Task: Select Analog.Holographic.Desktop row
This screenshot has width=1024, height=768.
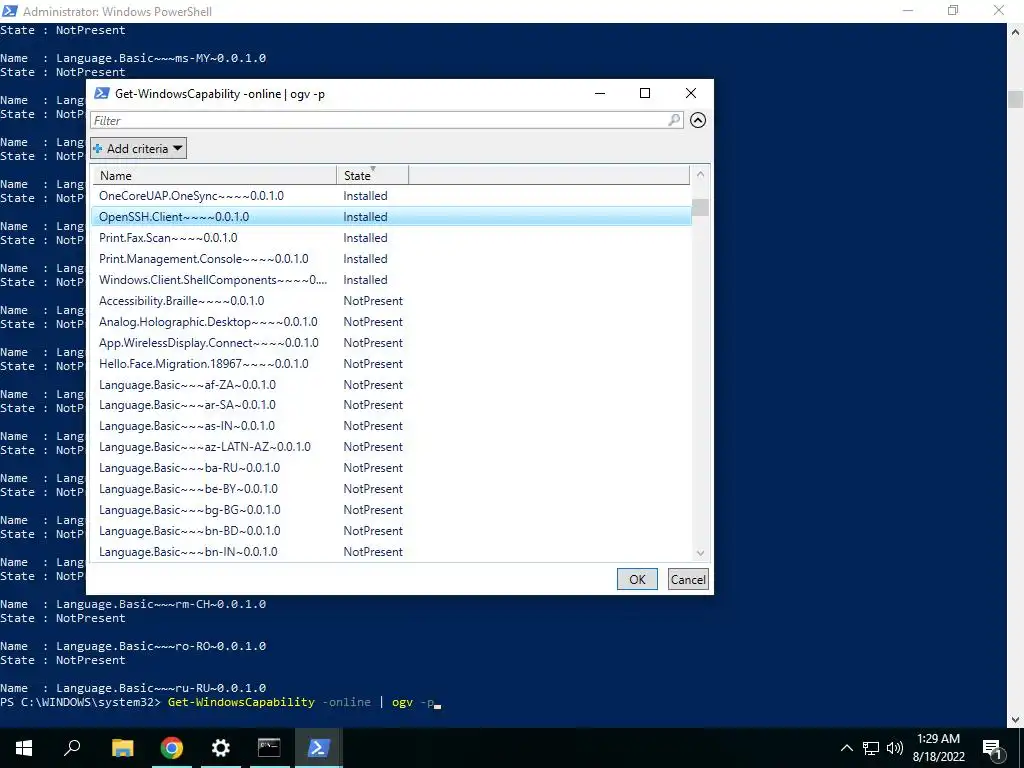Action: click(x=392, y=322)
